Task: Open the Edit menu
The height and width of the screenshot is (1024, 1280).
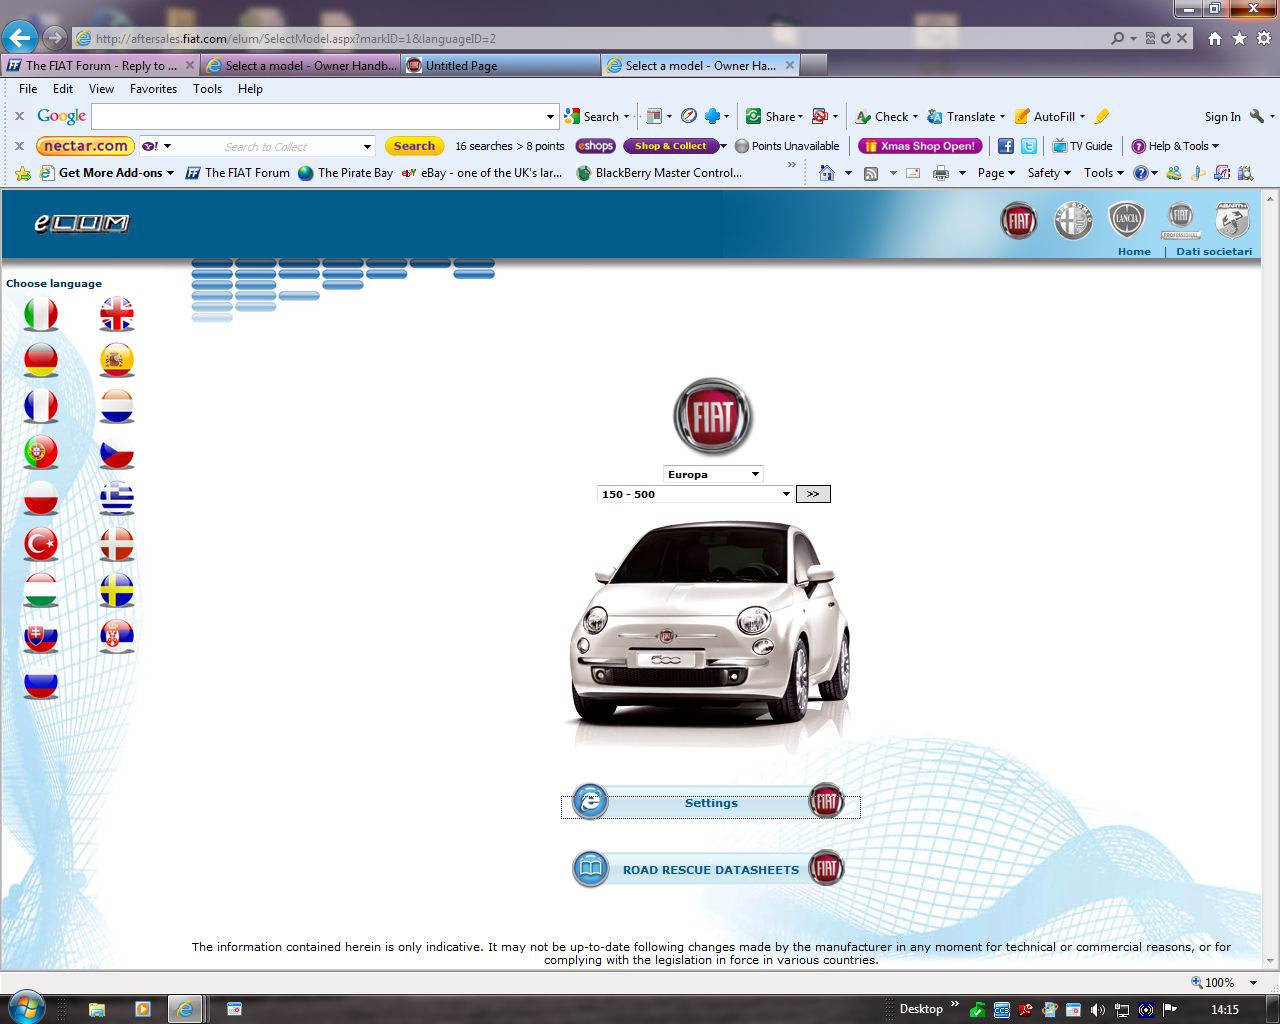Action: click(63, 89)
